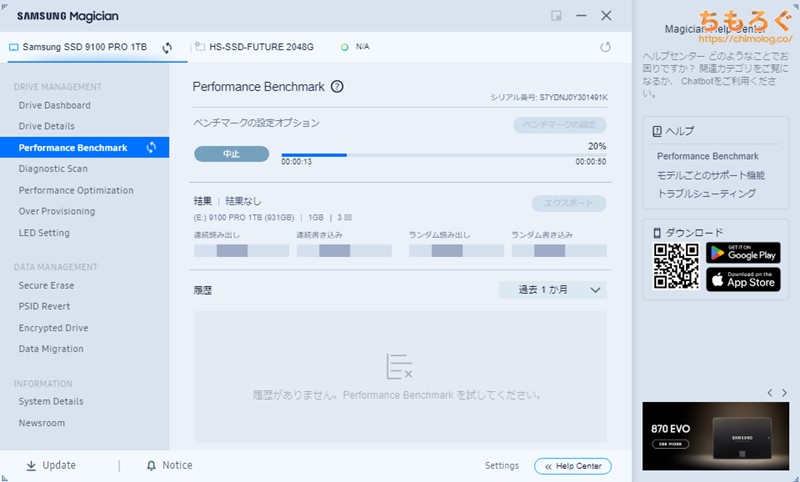Open System Details in the sidebar
Image resolution: width=800 pixels, height=482 pixels.
coord(51,401)
